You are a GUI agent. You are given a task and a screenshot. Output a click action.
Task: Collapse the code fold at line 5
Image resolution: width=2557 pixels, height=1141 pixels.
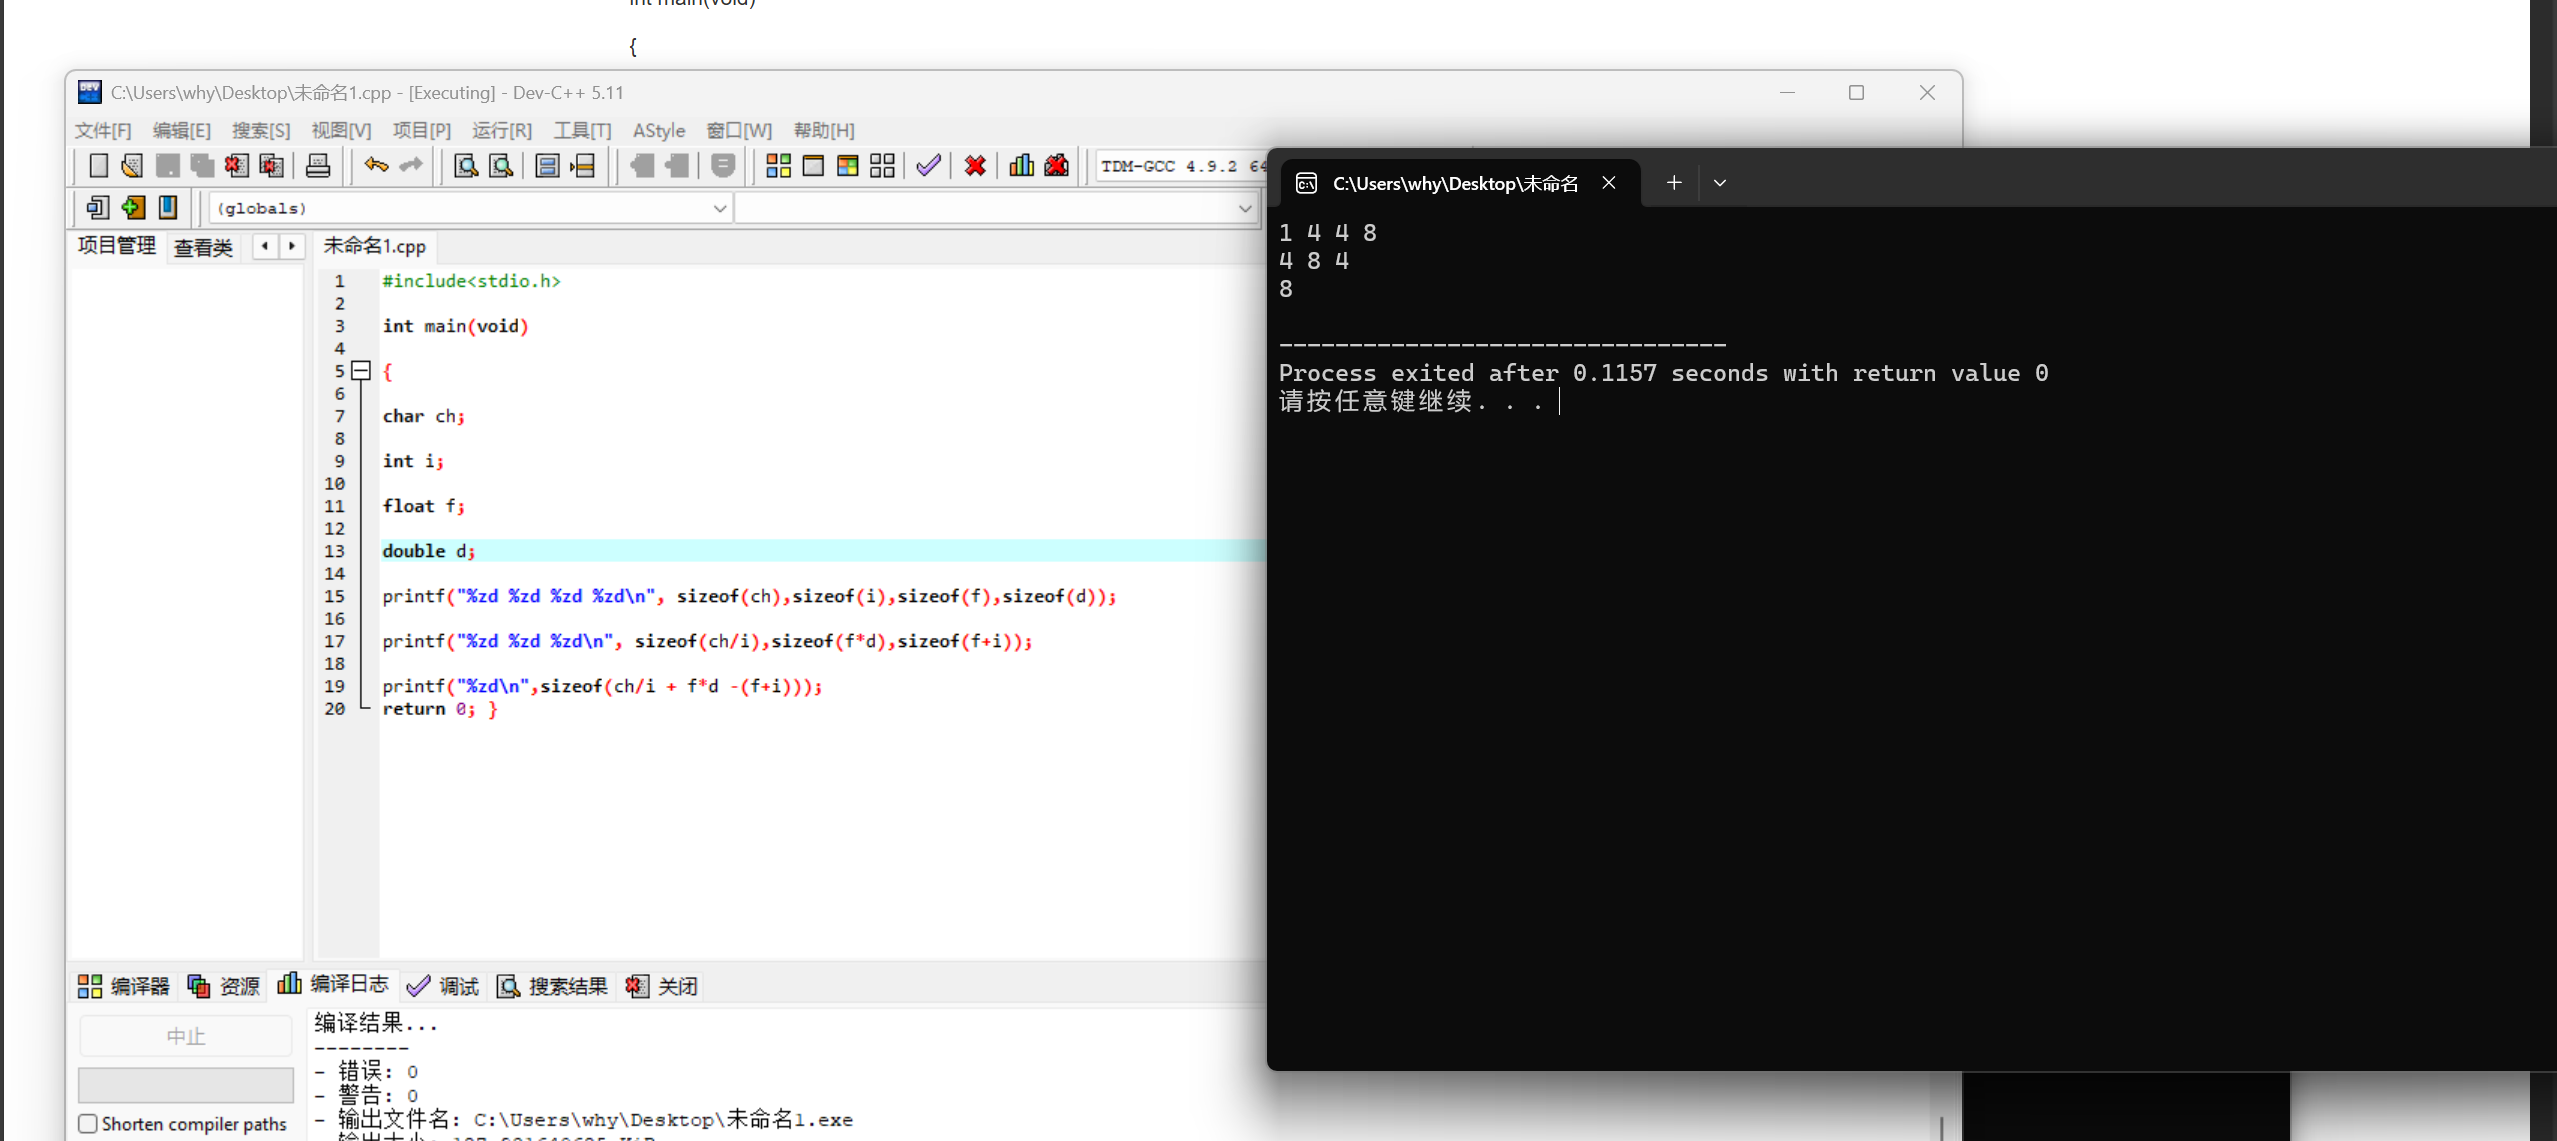(x=362, y=371)
